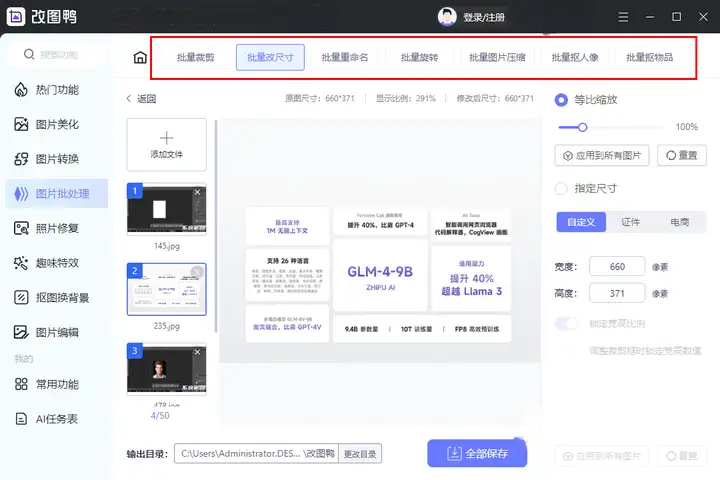Click the back arrow next to 返回
The image size is (720, 480).
[129, 98]
